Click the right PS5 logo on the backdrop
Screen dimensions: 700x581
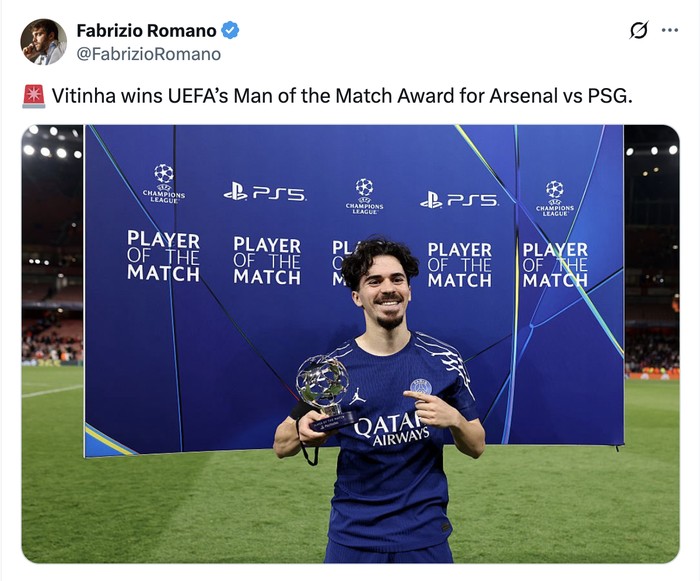(459, 200)
